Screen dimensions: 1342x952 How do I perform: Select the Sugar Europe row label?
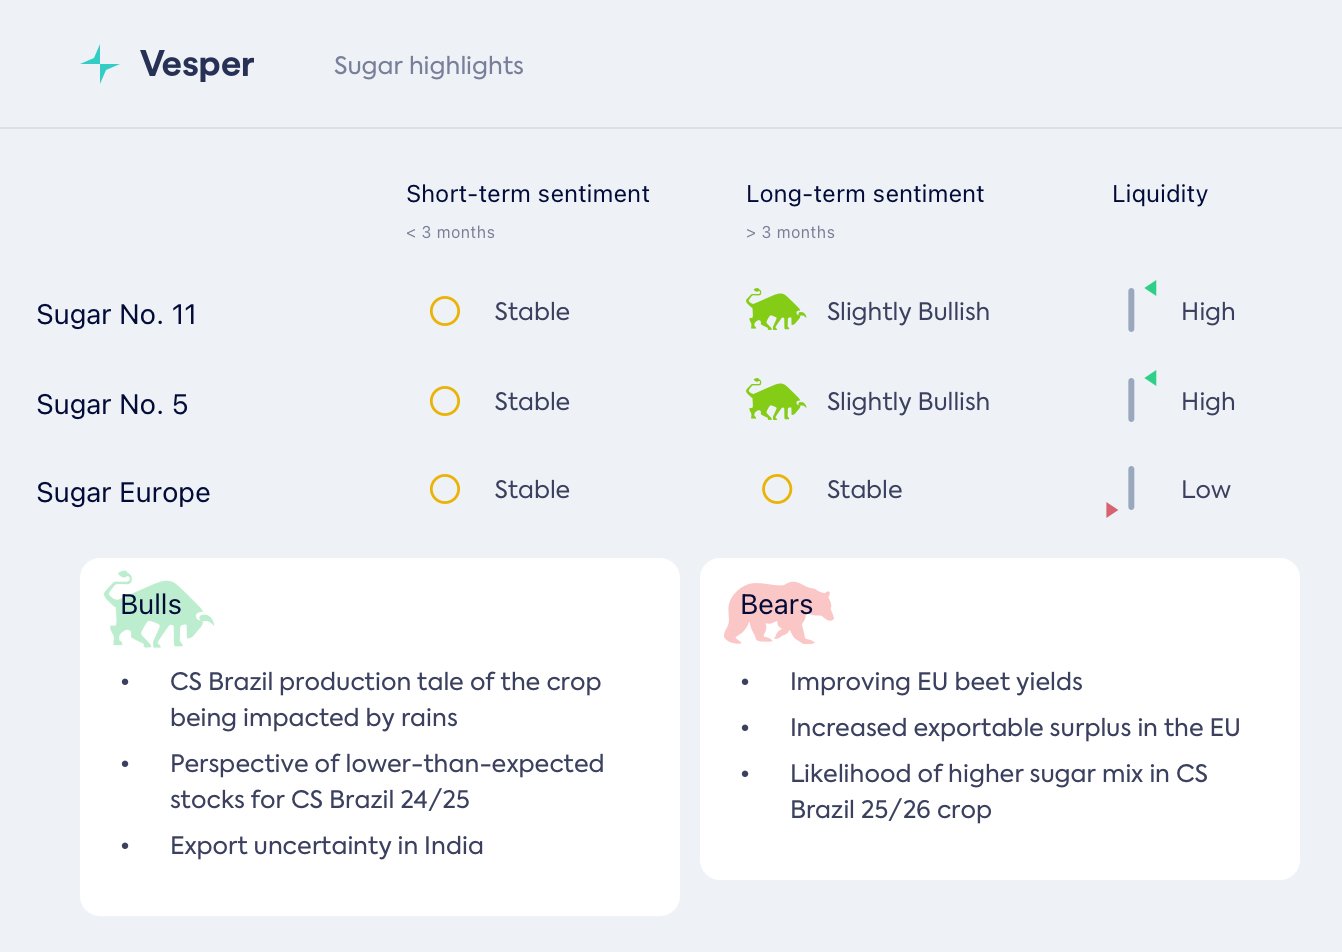coord(123,492)
